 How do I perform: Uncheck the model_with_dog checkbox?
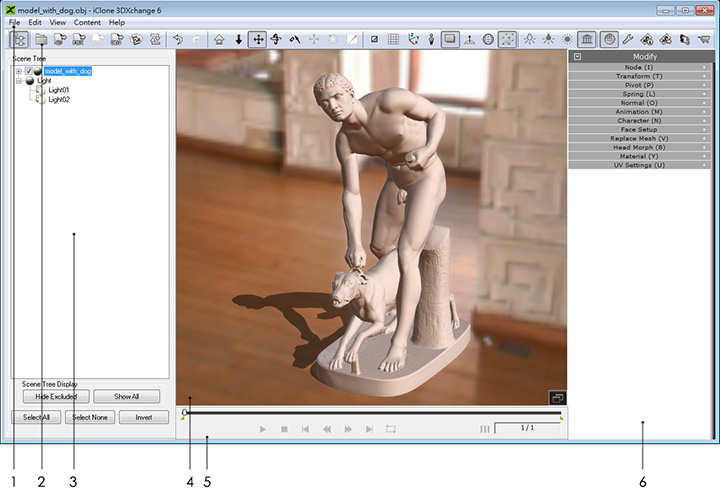[28, 71]
